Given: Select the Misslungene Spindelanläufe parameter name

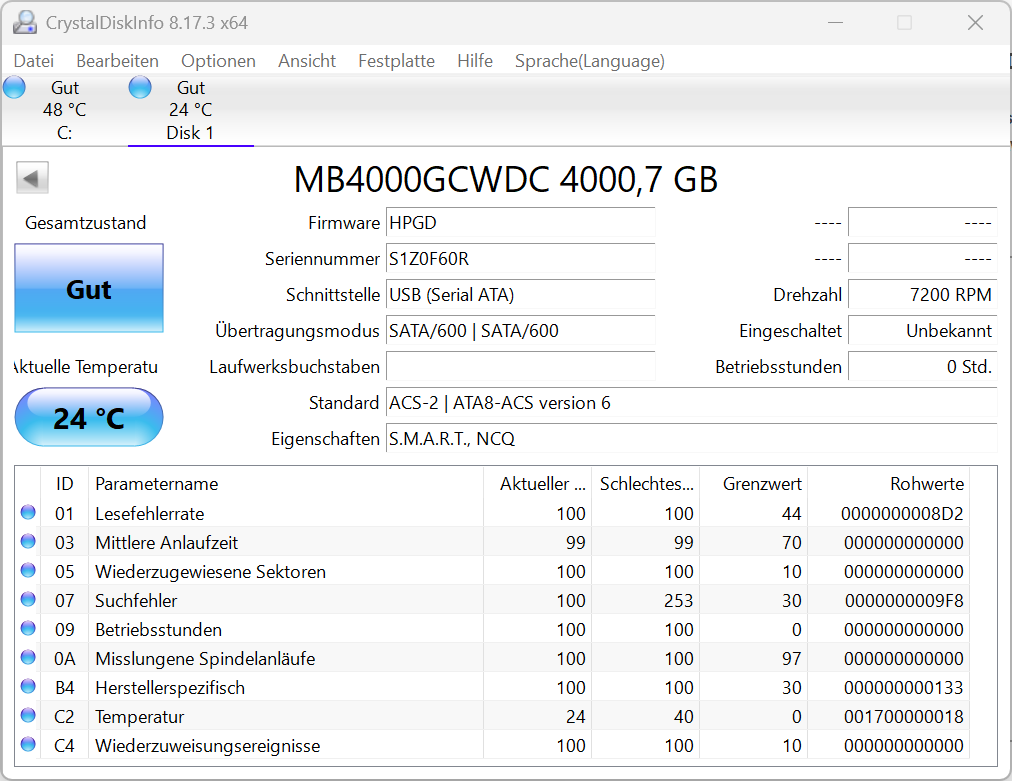Looking at the screenshot, I should tap(205, 659).
